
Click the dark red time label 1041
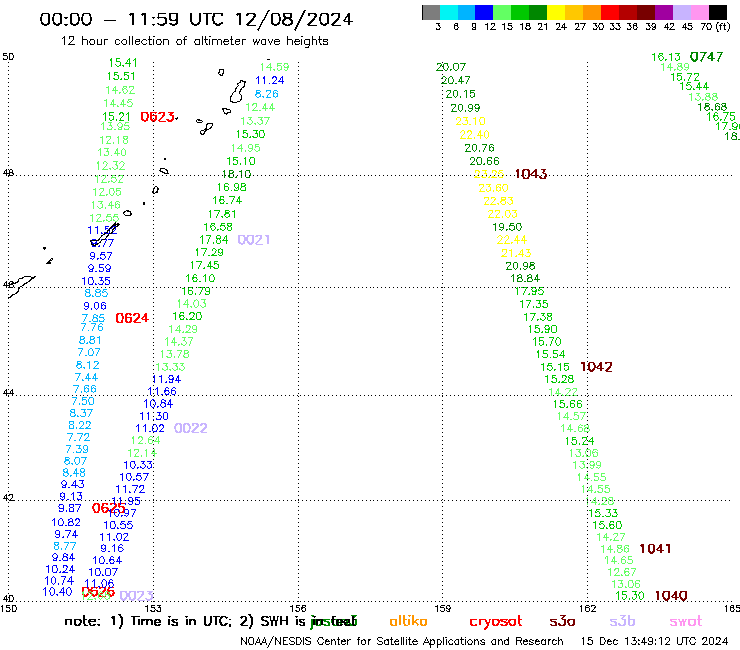[x=655, y=549]
